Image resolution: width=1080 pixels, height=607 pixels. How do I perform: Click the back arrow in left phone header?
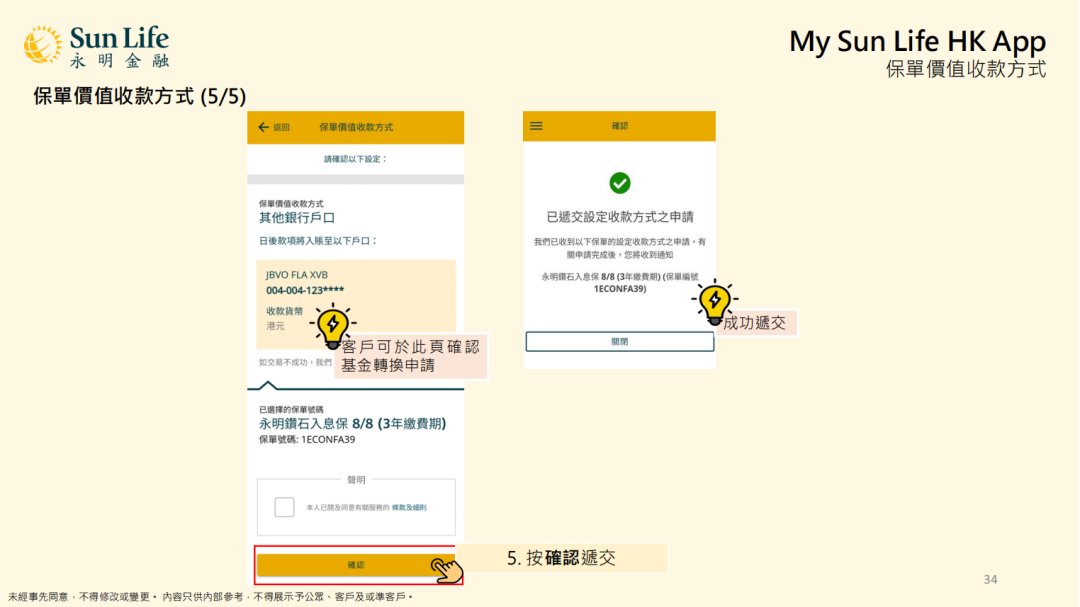(263, 127)
